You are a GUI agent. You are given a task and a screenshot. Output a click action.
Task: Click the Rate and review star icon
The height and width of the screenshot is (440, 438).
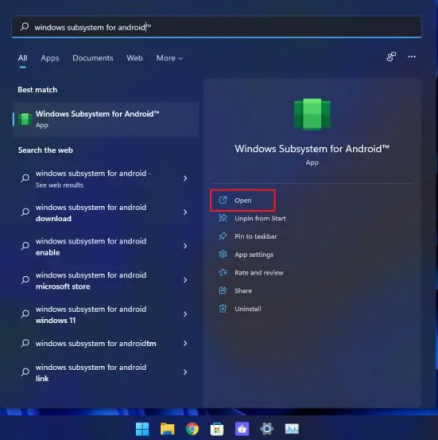point(223,272)
